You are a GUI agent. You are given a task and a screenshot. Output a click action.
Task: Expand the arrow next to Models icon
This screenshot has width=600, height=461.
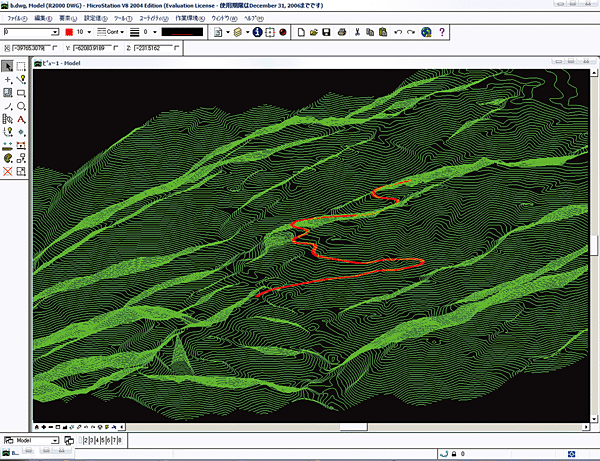[228, 32]
